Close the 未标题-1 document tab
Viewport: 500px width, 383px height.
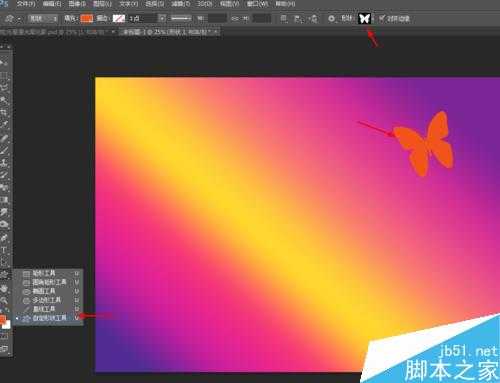coord(216,32)
